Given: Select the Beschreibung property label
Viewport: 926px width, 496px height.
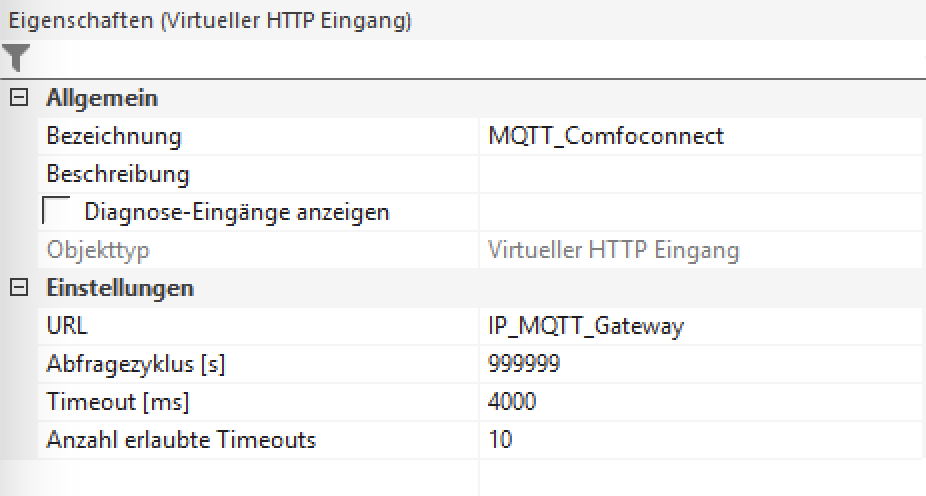Looking at the screenshot, I should click(x=118, y=174).
